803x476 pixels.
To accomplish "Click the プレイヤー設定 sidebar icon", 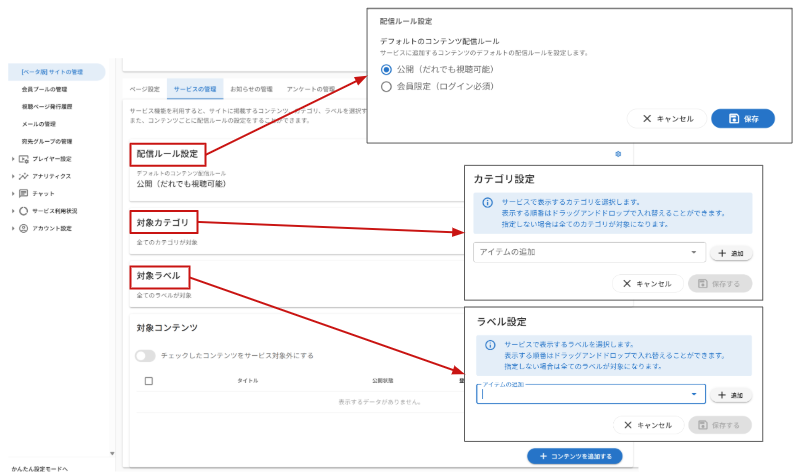I will pyautogui.click(x=24, y=159).
